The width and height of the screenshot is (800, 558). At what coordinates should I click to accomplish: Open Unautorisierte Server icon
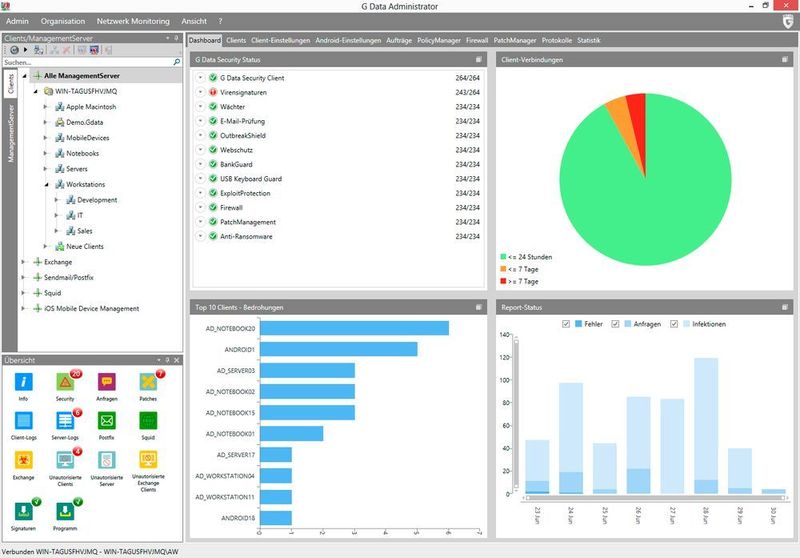pyautogui.click(x=107, y=460)
